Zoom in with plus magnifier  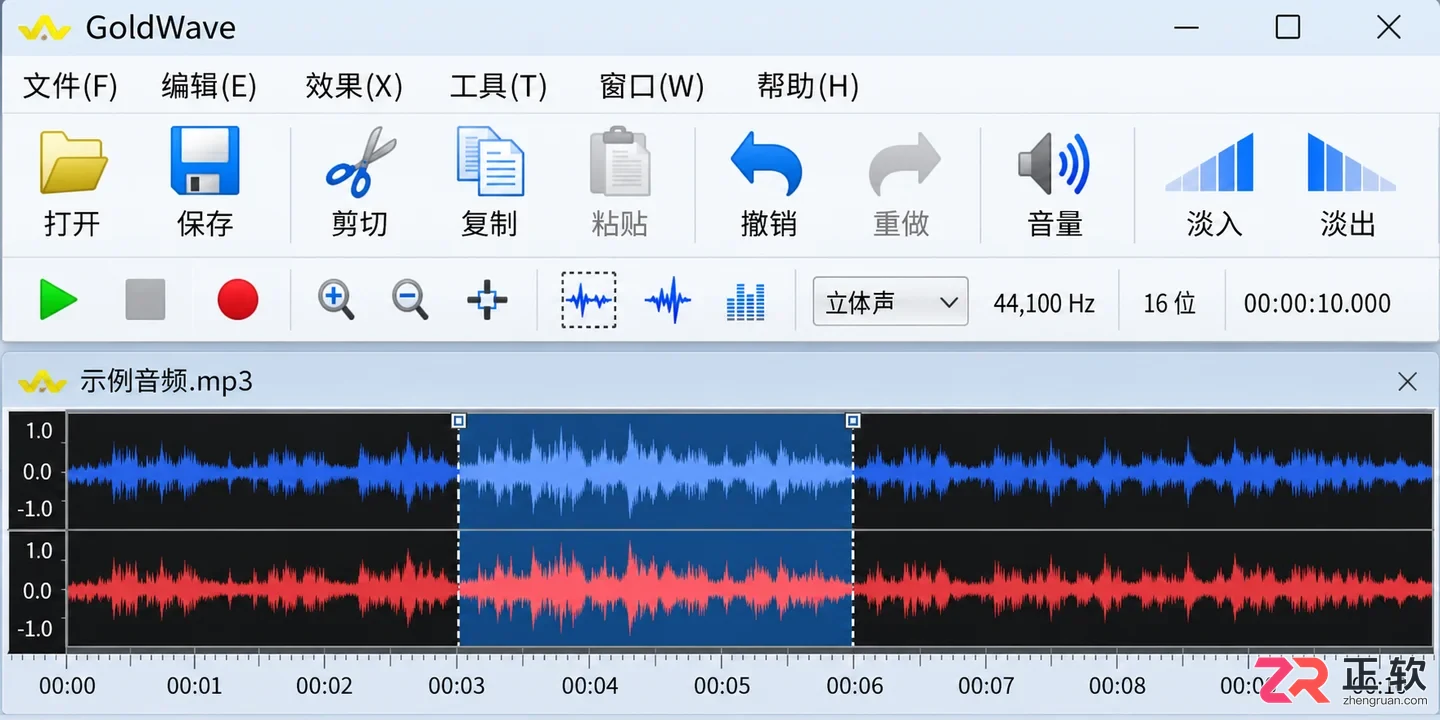click(337, 300)
